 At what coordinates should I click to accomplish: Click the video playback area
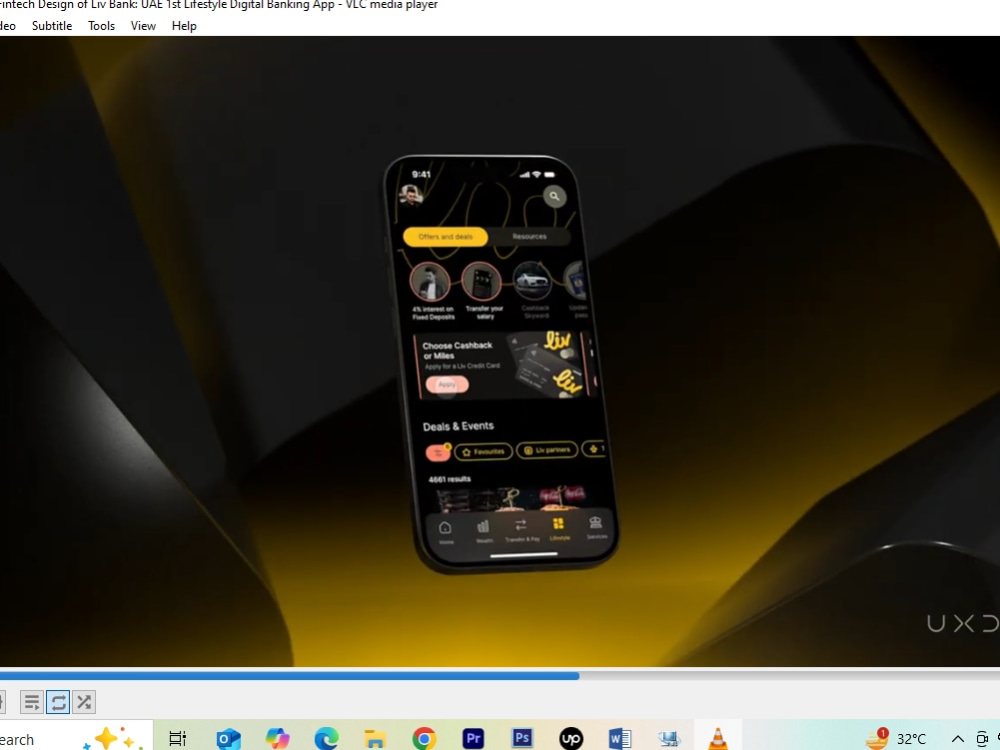pyautogui.click(x=500, y=351)
